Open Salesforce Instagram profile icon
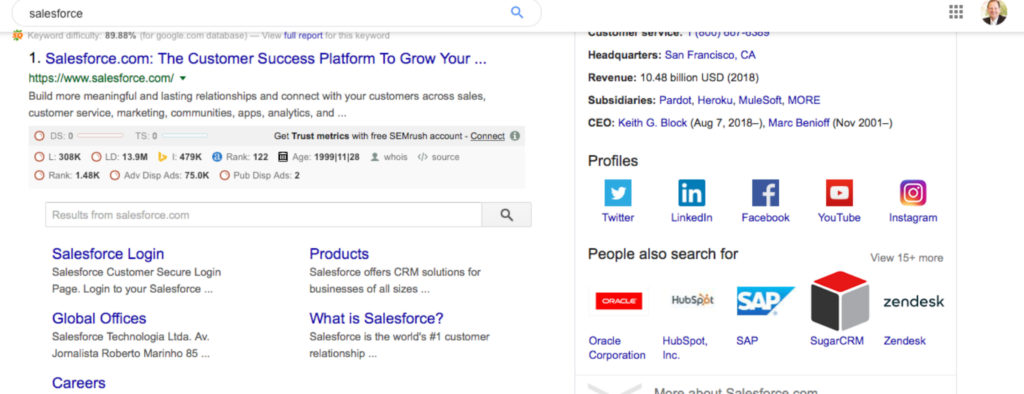The height and width of the screenshot is (394, 1024). (x=913, y=193)
